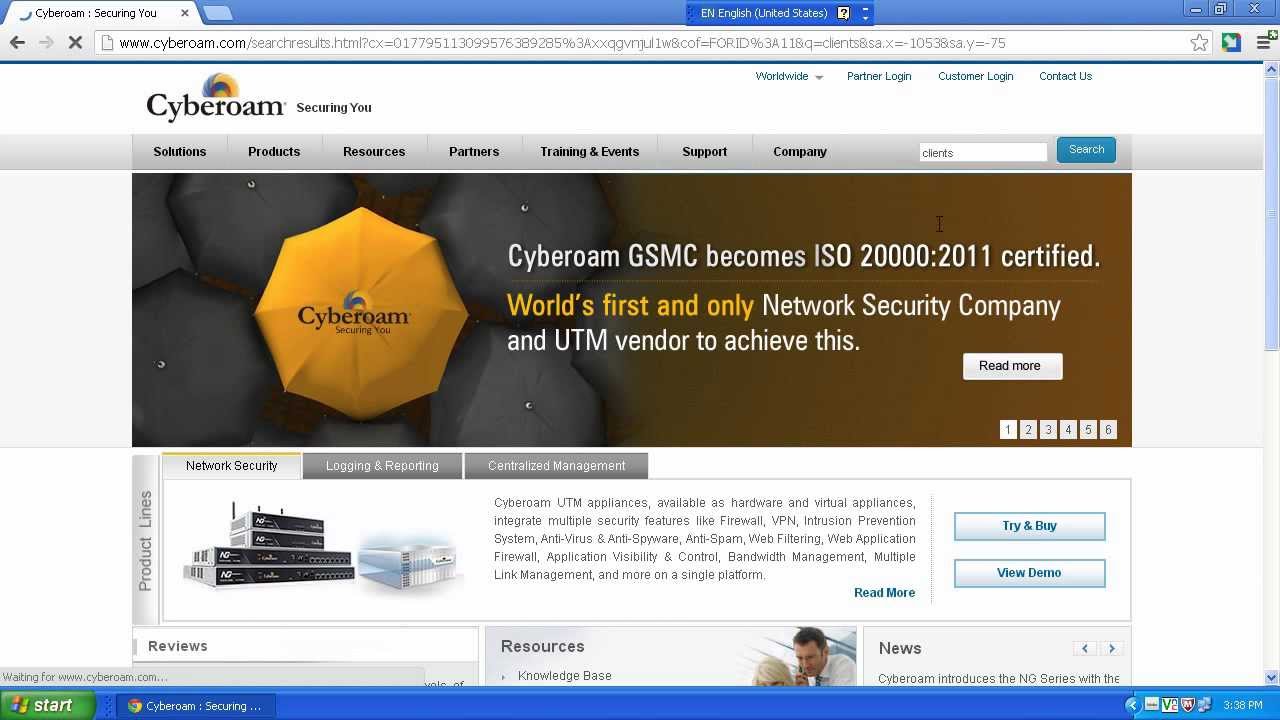The image size is (1280, 720).
Task: Click the page scrollbar down arrow
Action: (1272, 677)
